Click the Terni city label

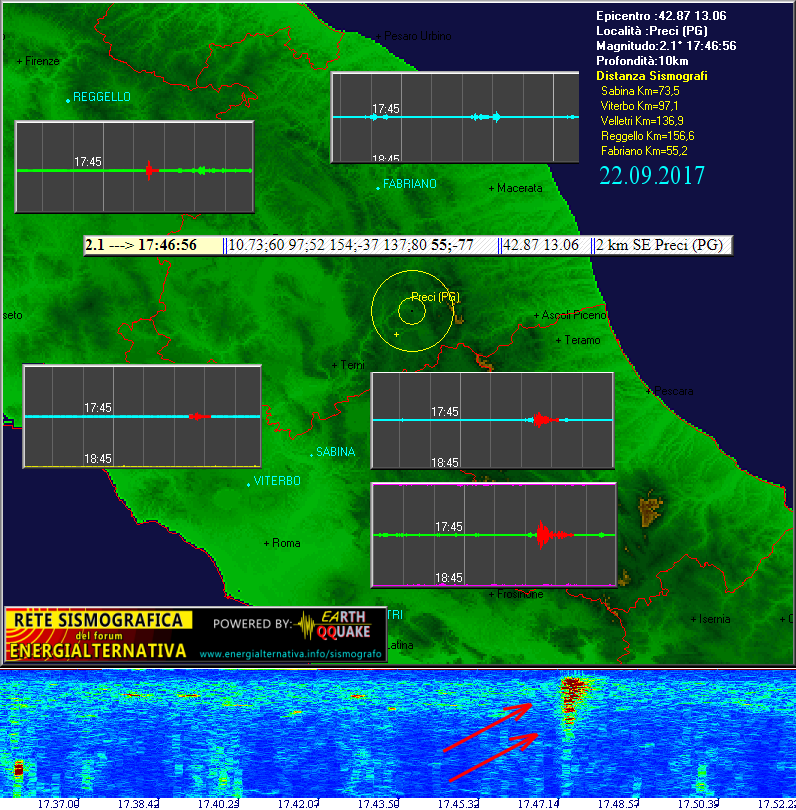click(x=352, y=365)
